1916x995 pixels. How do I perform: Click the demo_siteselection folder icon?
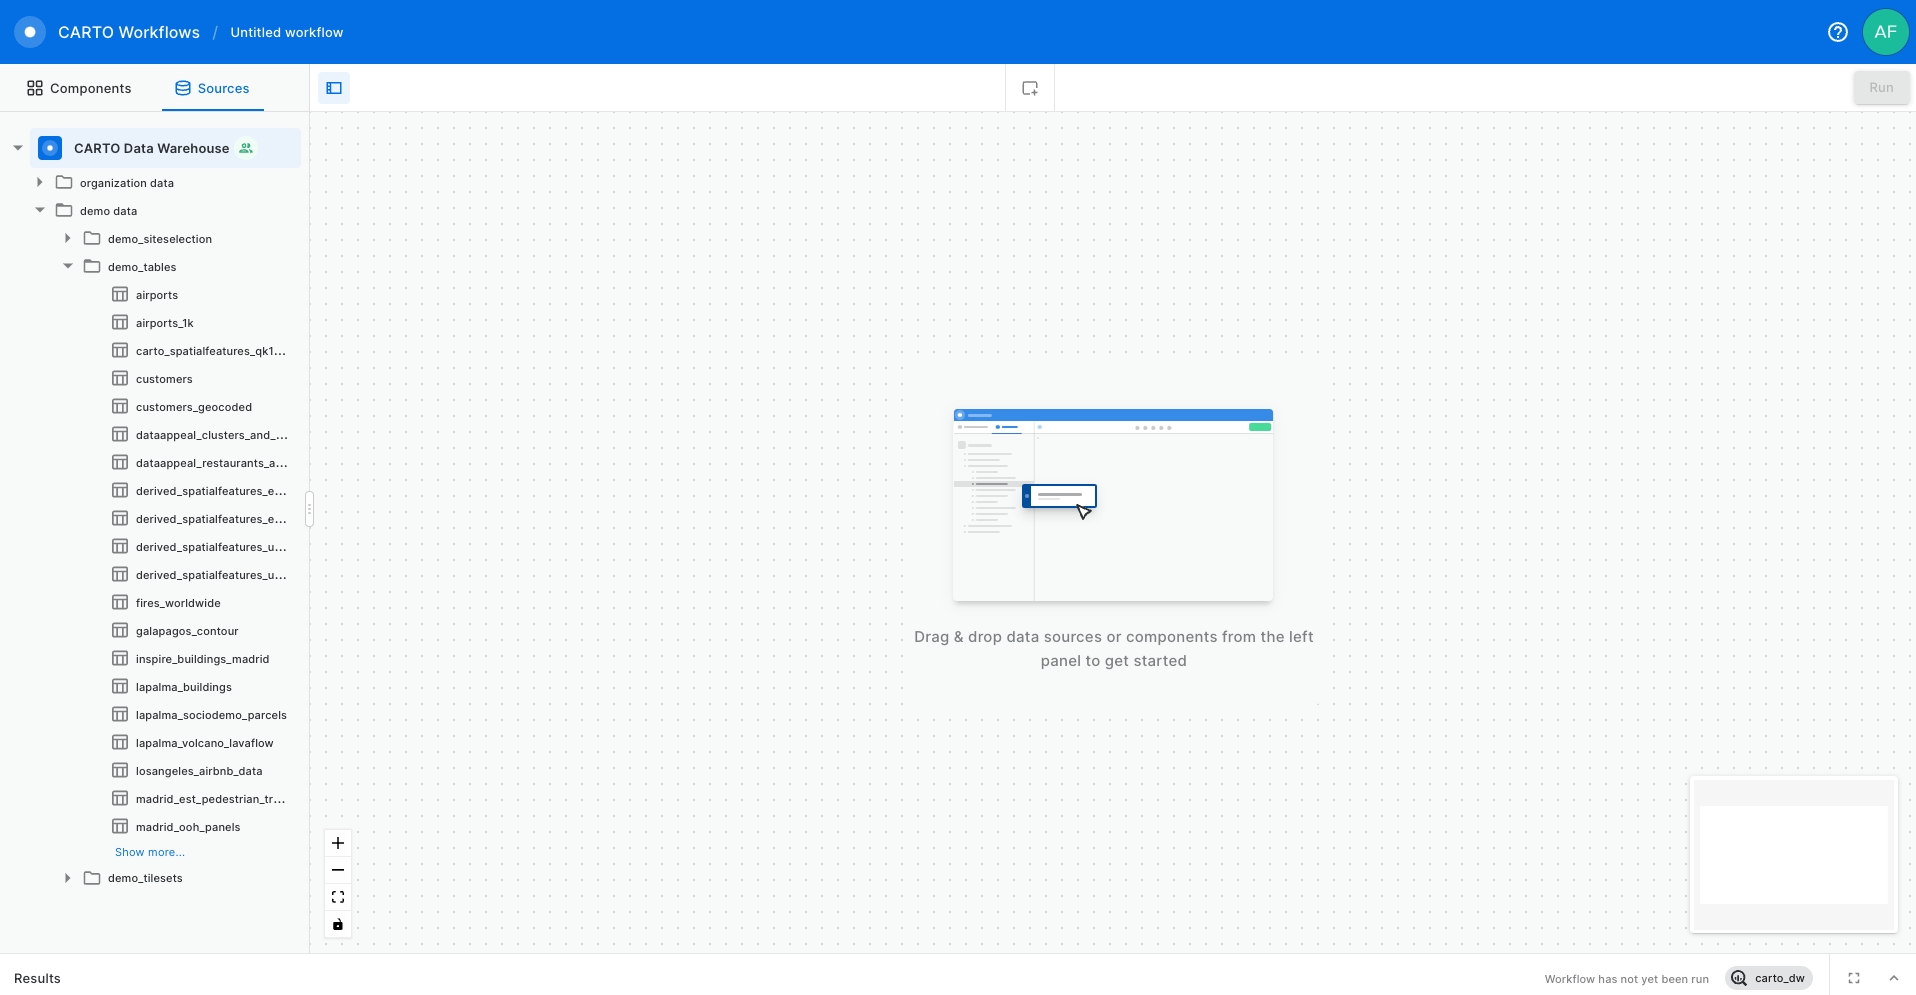[x=92, y=238]
